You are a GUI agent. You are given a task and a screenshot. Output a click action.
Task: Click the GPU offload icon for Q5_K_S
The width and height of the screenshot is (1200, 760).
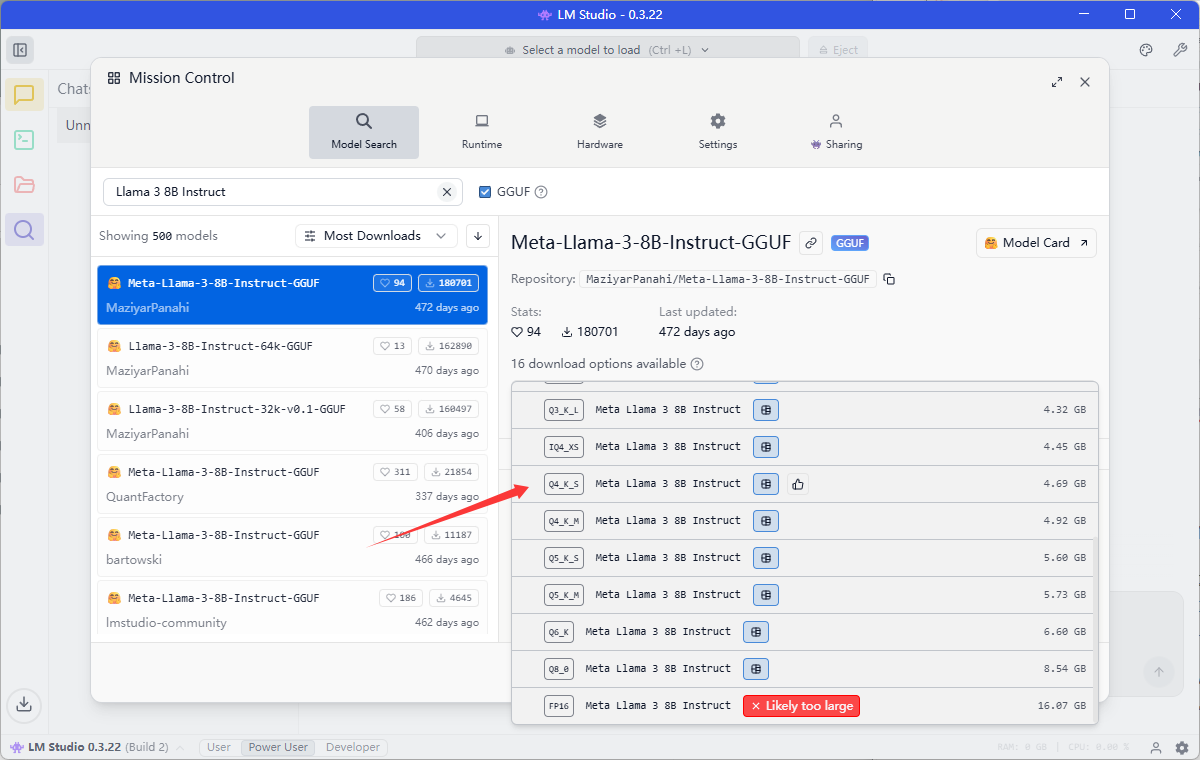766,558
